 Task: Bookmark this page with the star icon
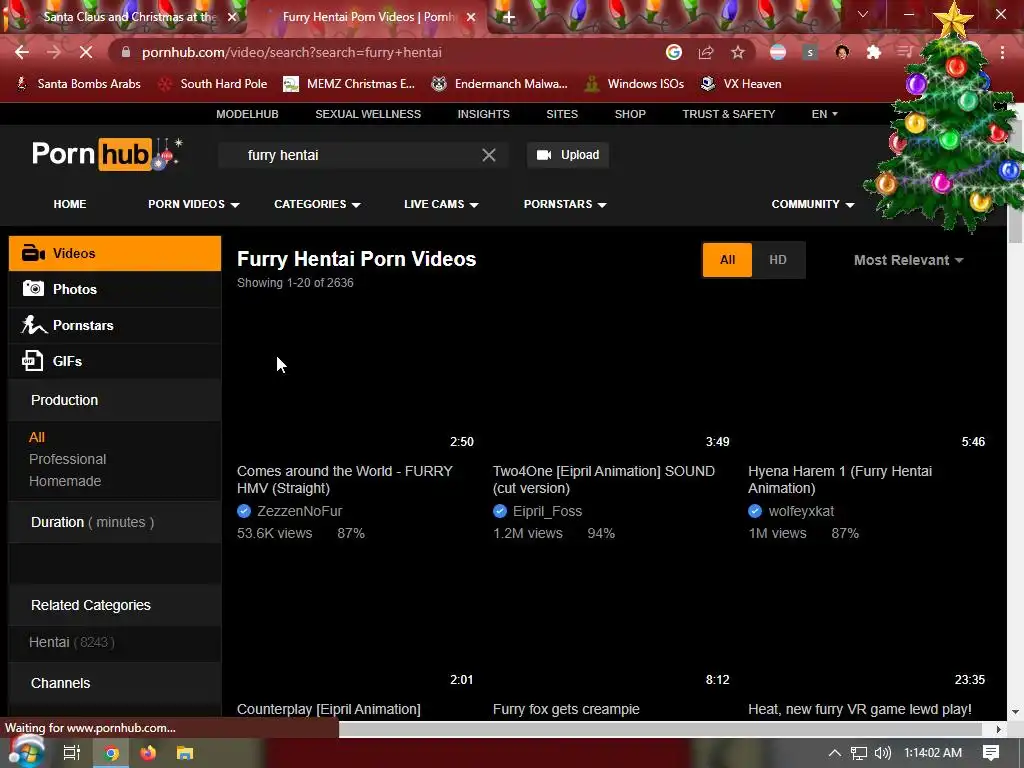(x=738, y=52)
